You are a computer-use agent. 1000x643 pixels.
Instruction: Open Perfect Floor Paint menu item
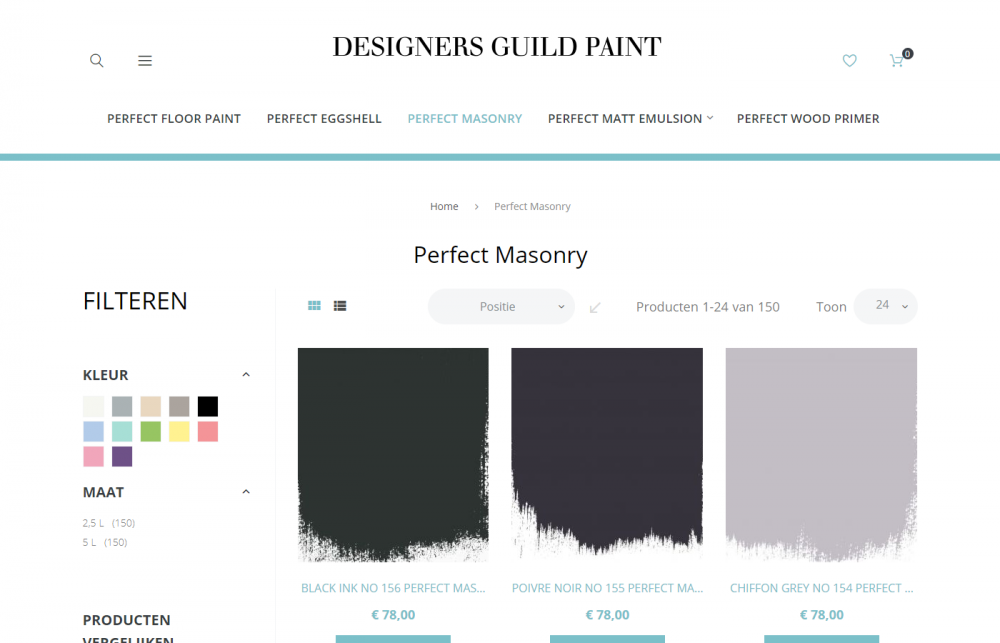[174, 119]
